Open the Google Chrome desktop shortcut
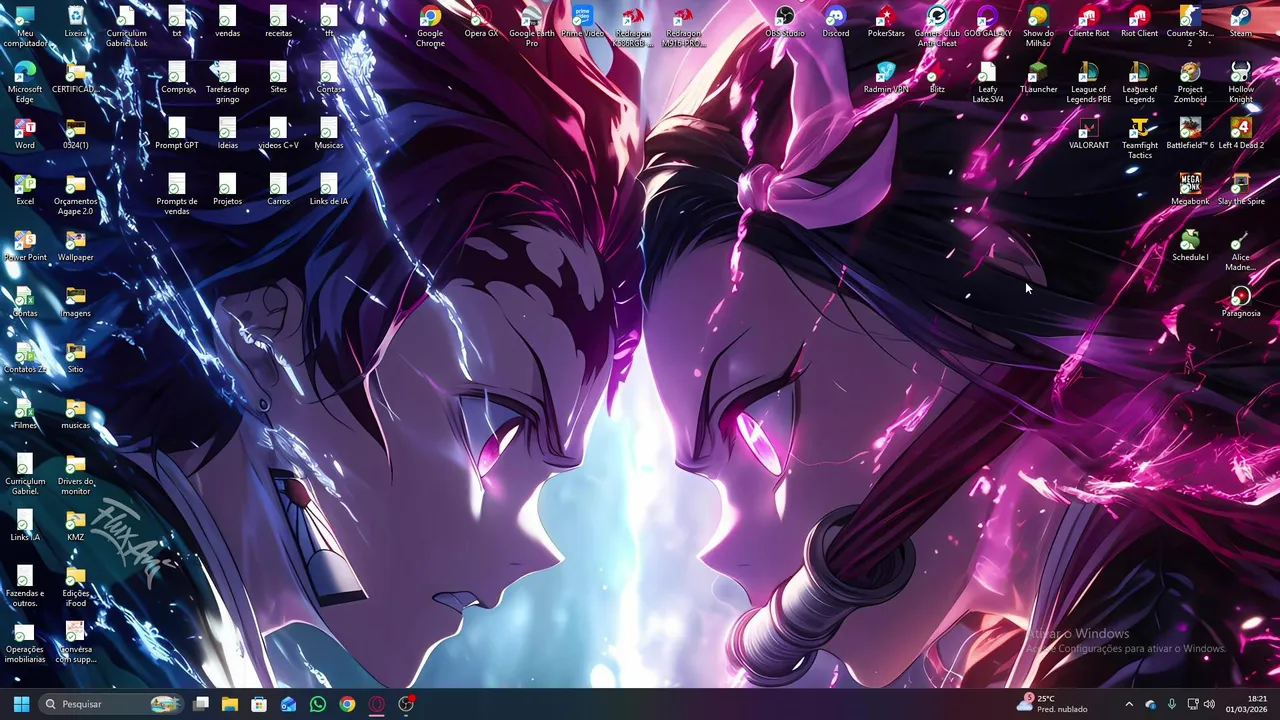This screenshot has height=720, width=1280. (430, 27)
